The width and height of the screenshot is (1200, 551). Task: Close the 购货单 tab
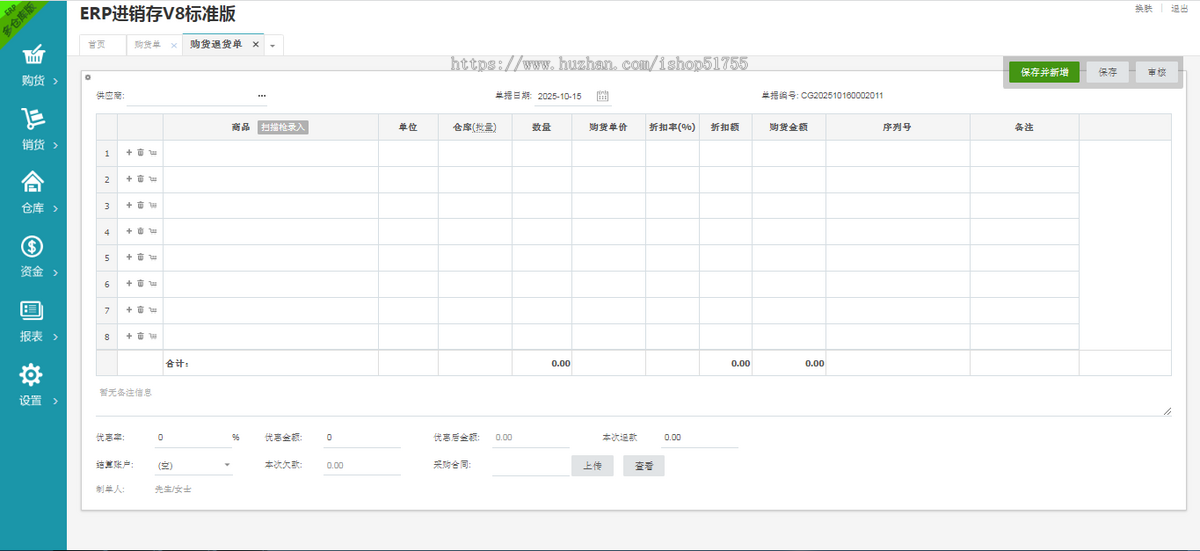coord(174,46)
